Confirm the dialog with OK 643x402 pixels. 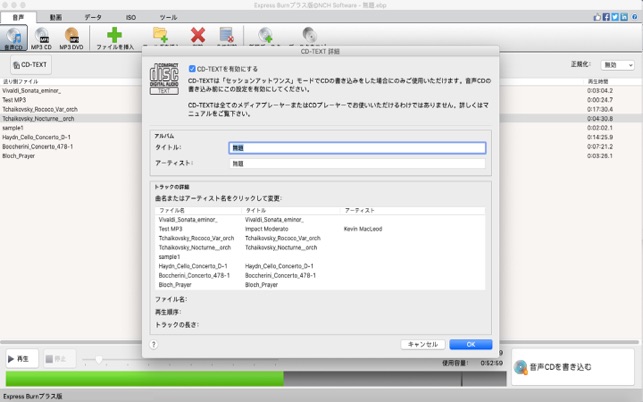(x=471, y=345)
